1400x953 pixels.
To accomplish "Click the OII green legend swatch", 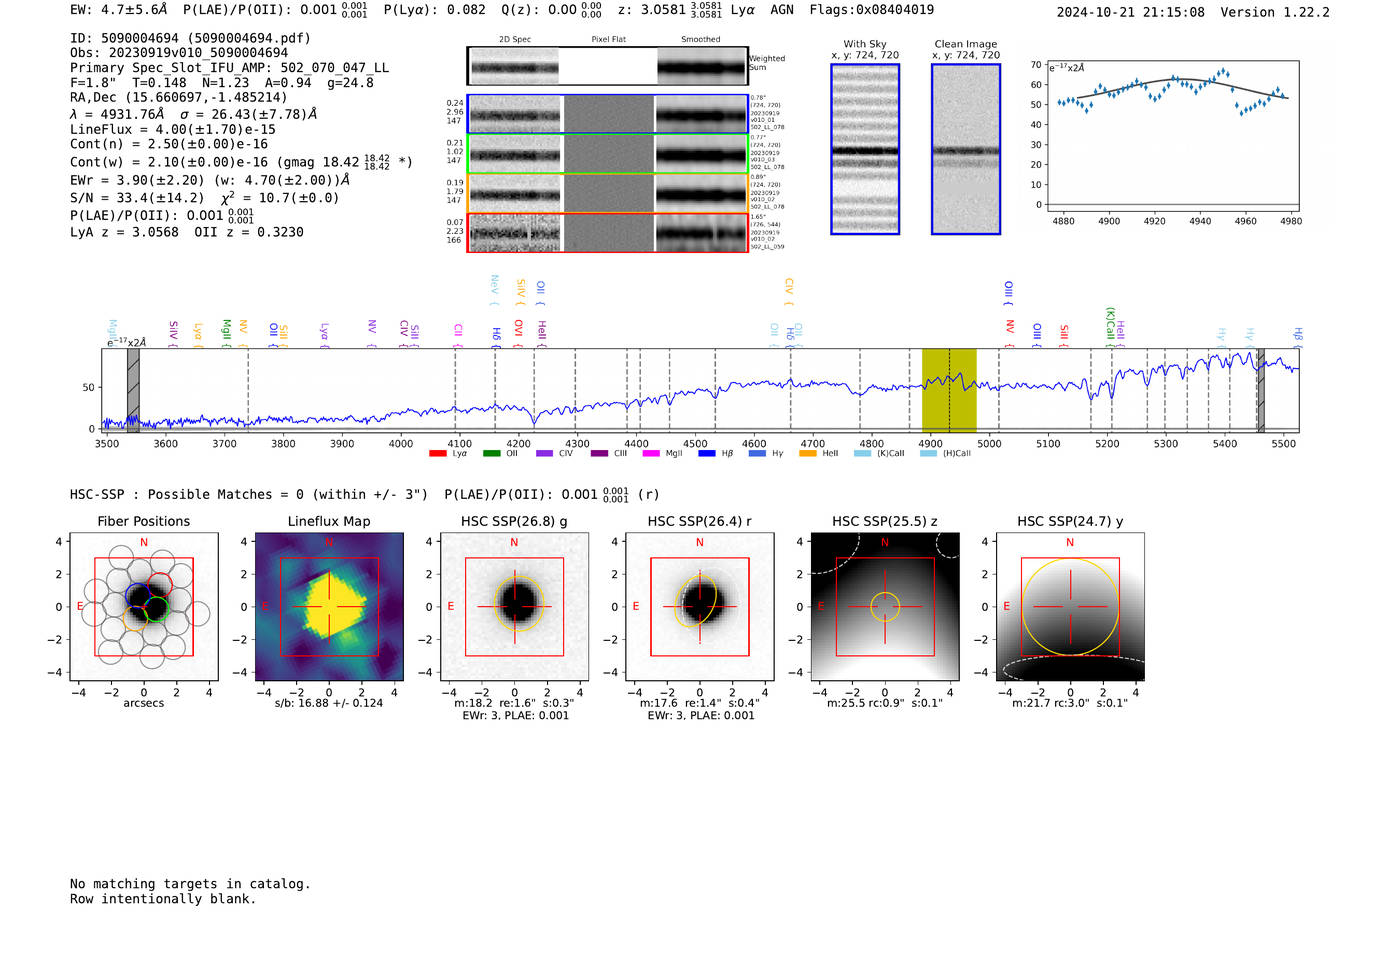I will 492,454.
